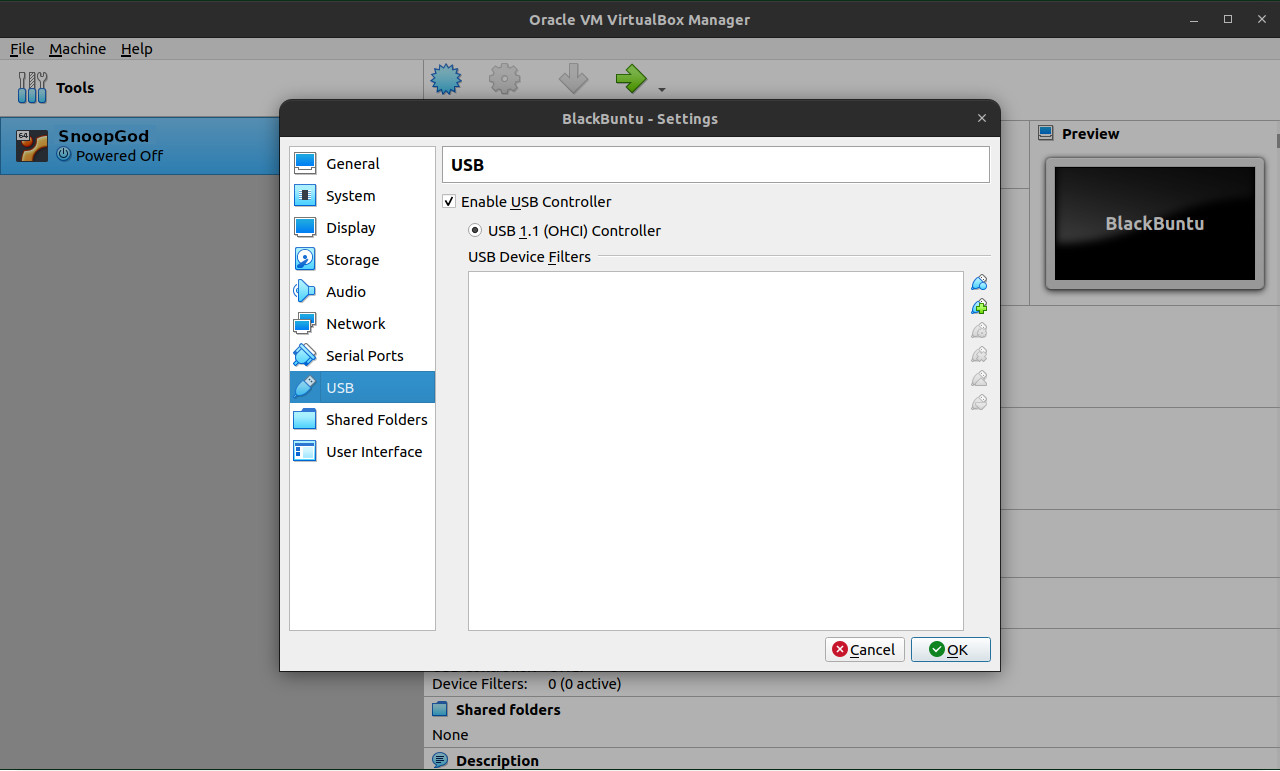Open Audio settings category
Viewport: 1280px width, 771px height.
tap(362, 292)
